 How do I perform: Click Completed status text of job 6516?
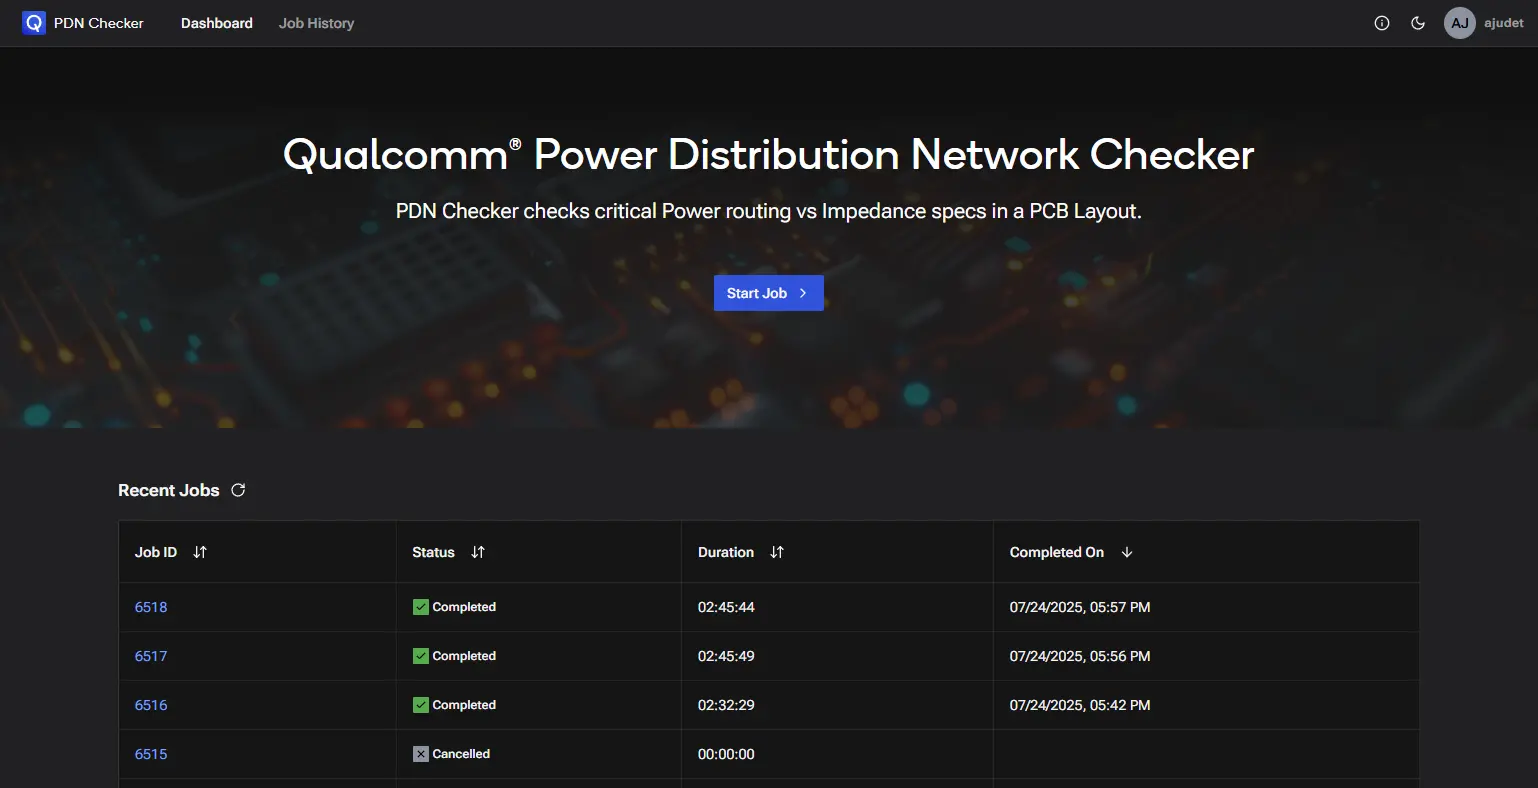(464, 705)
